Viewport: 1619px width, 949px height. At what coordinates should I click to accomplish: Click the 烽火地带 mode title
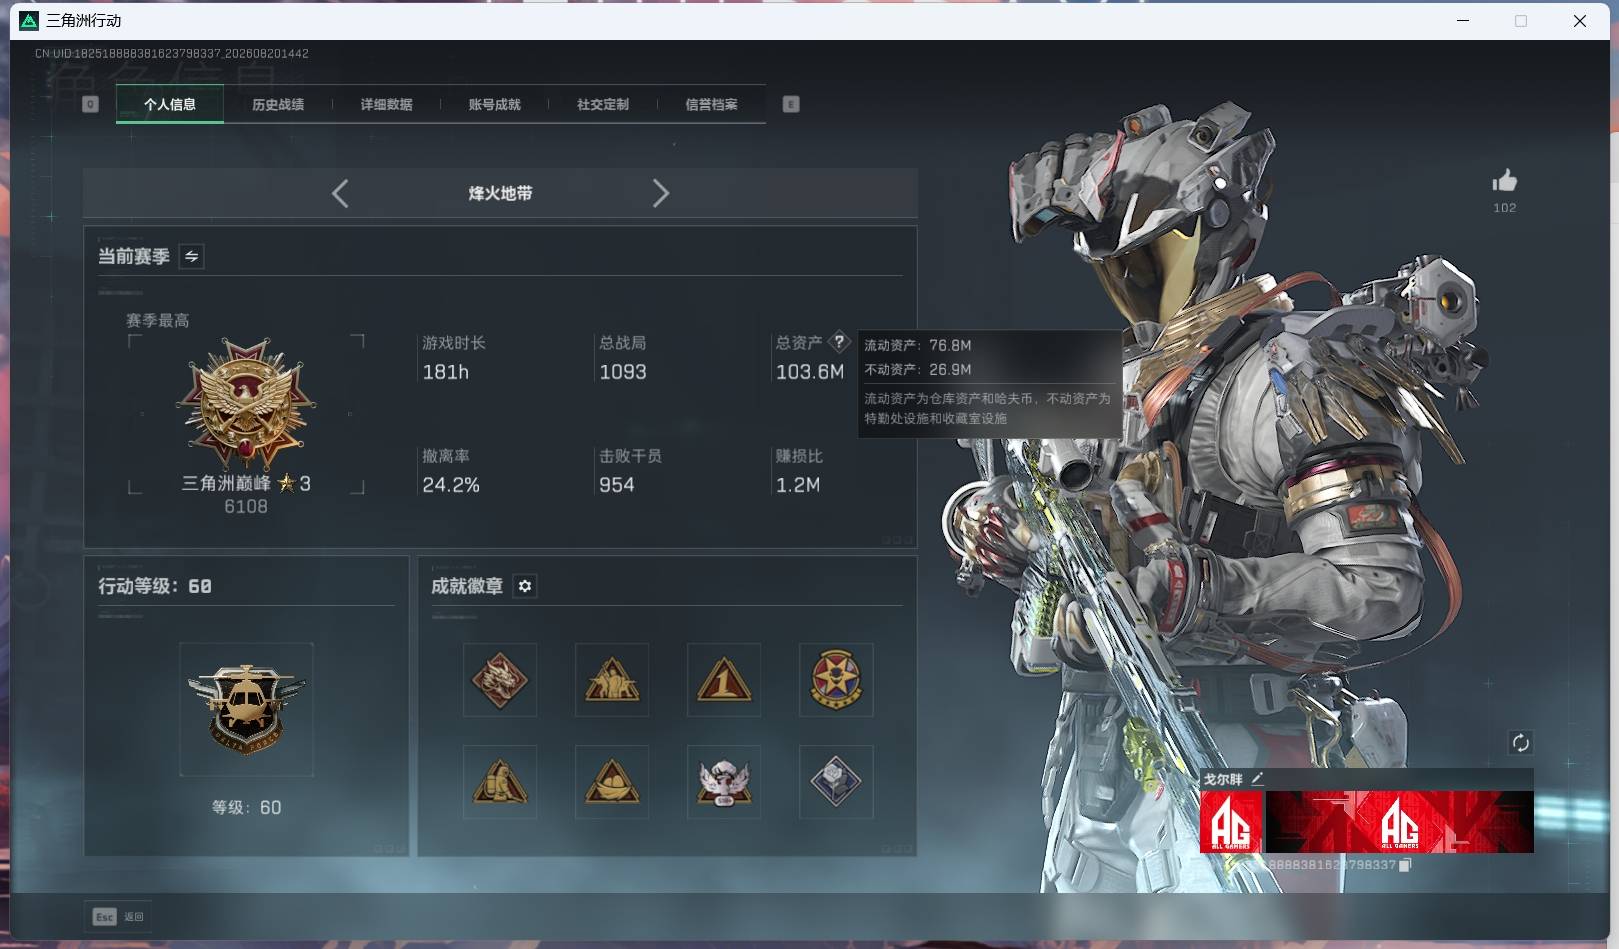point(500,193)
